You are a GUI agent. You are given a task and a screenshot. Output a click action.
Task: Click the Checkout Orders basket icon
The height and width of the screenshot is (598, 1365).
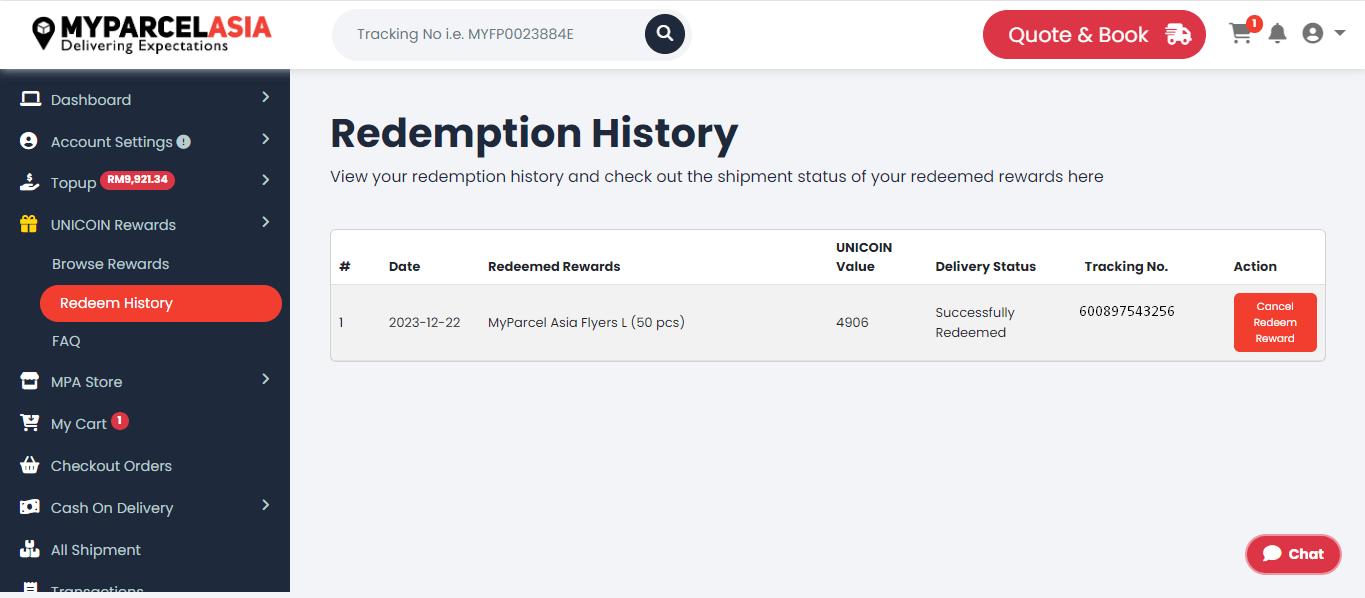30,465
